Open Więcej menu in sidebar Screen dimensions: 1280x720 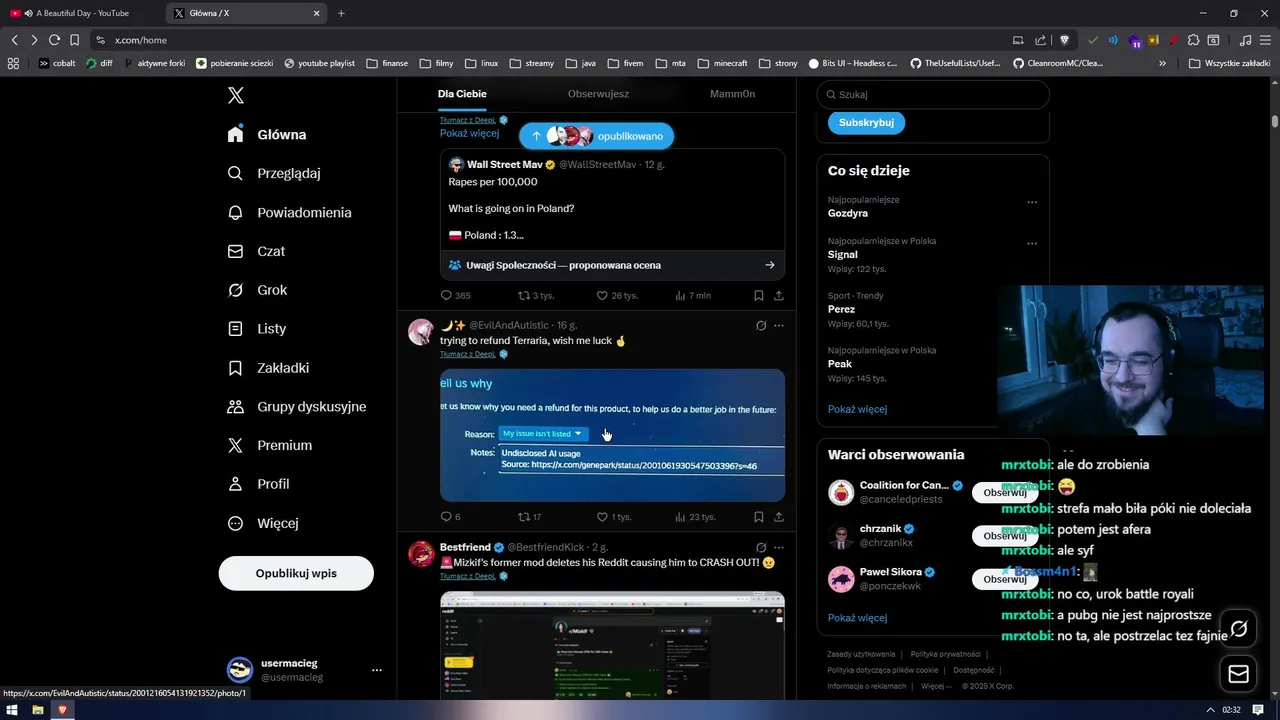(263, 523)
